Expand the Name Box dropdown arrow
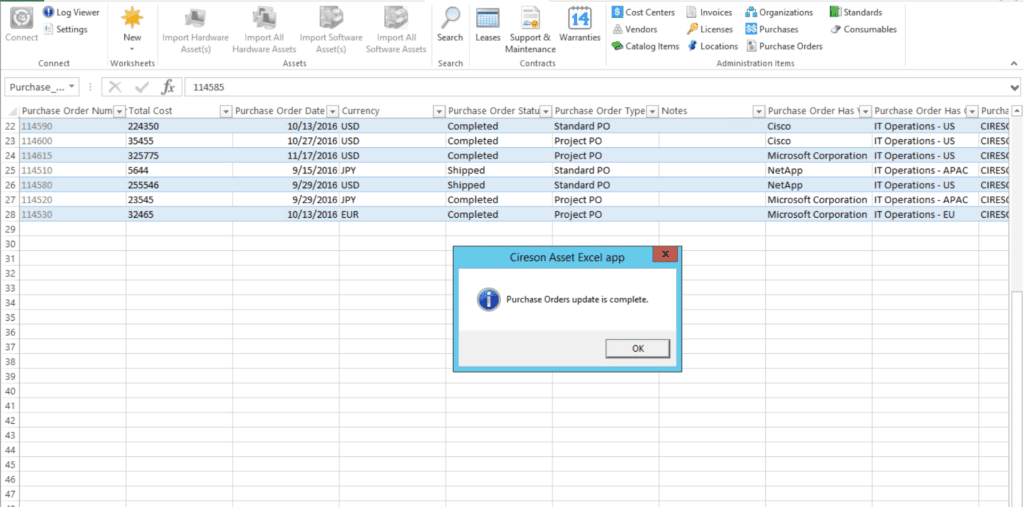 tap(73, 87)
